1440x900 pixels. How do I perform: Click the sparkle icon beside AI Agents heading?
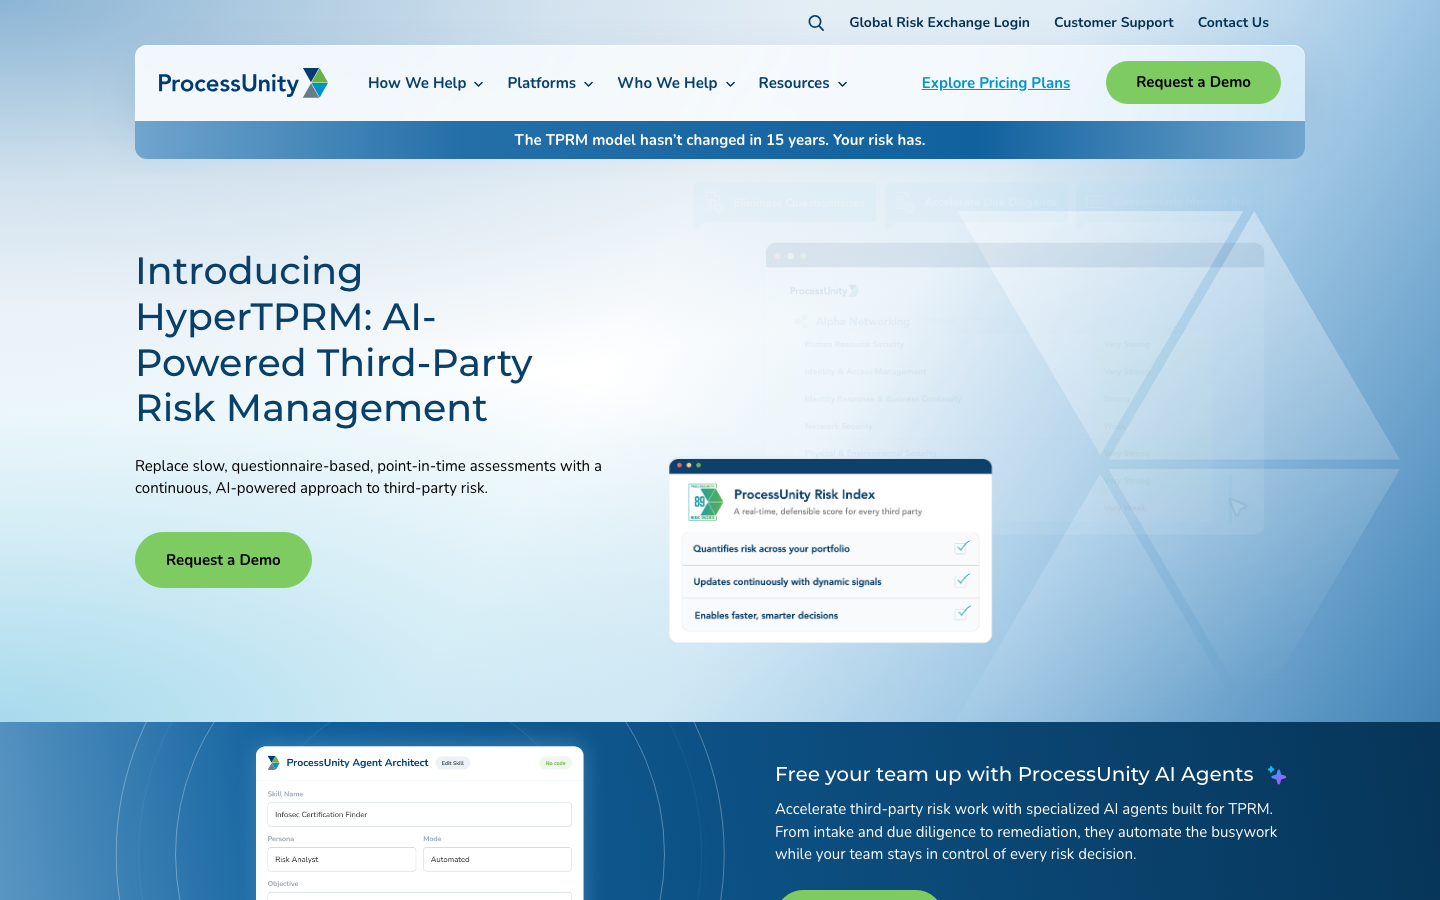[x=1277, y=775]
